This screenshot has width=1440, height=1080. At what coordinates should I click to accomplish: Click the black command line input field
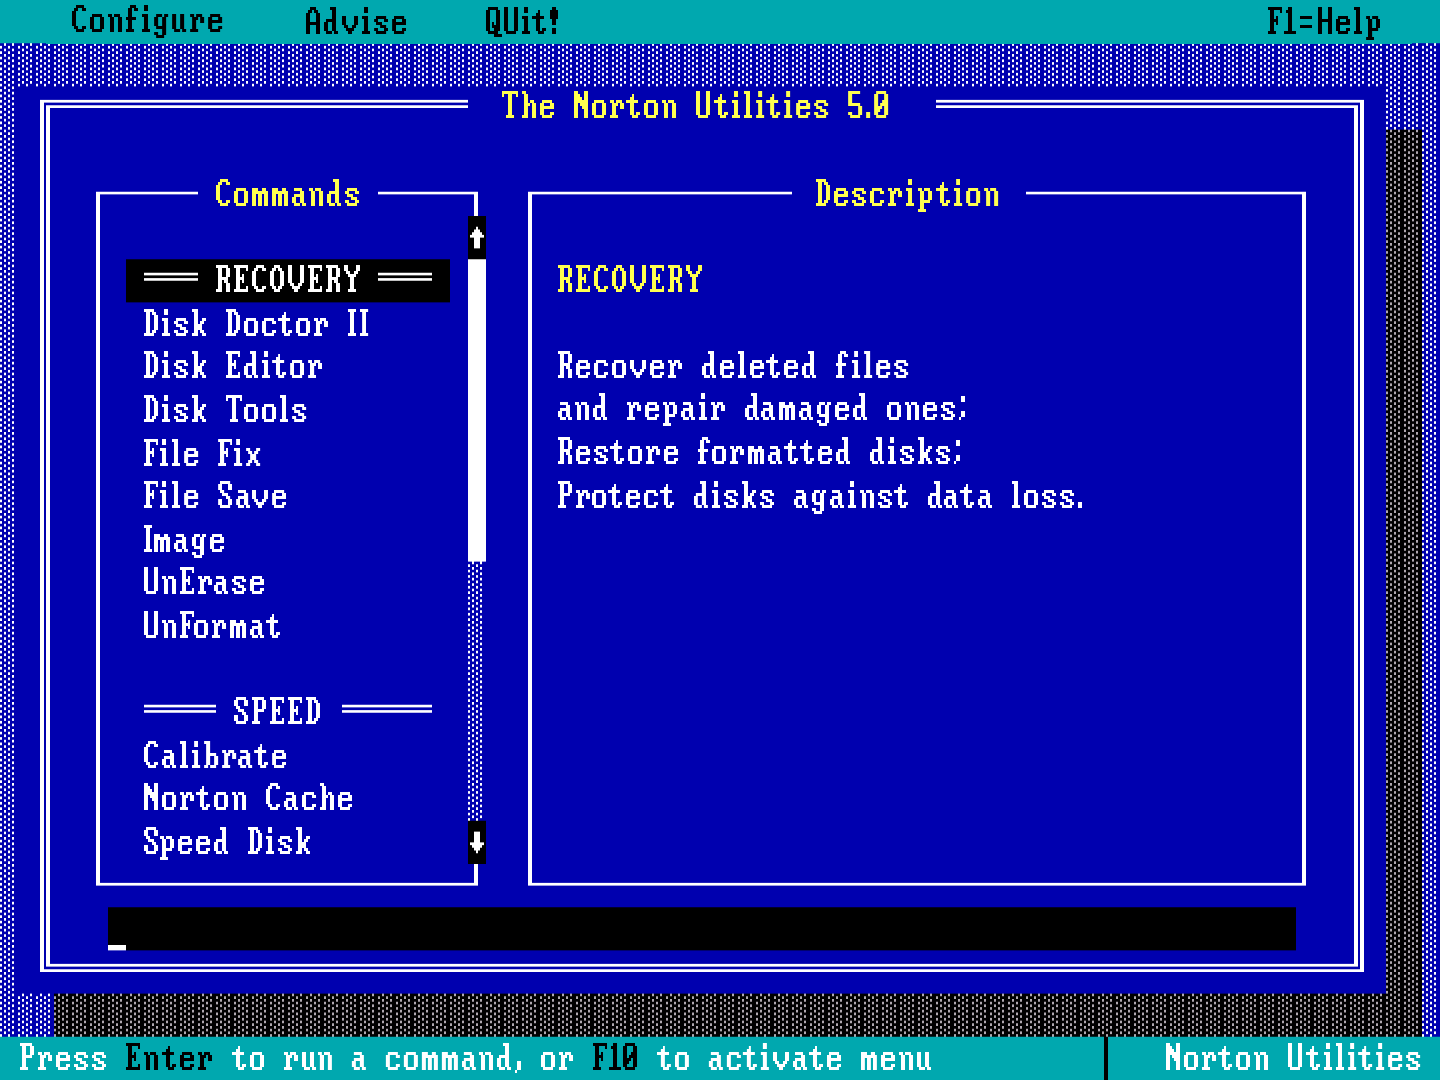coord(700,929)
